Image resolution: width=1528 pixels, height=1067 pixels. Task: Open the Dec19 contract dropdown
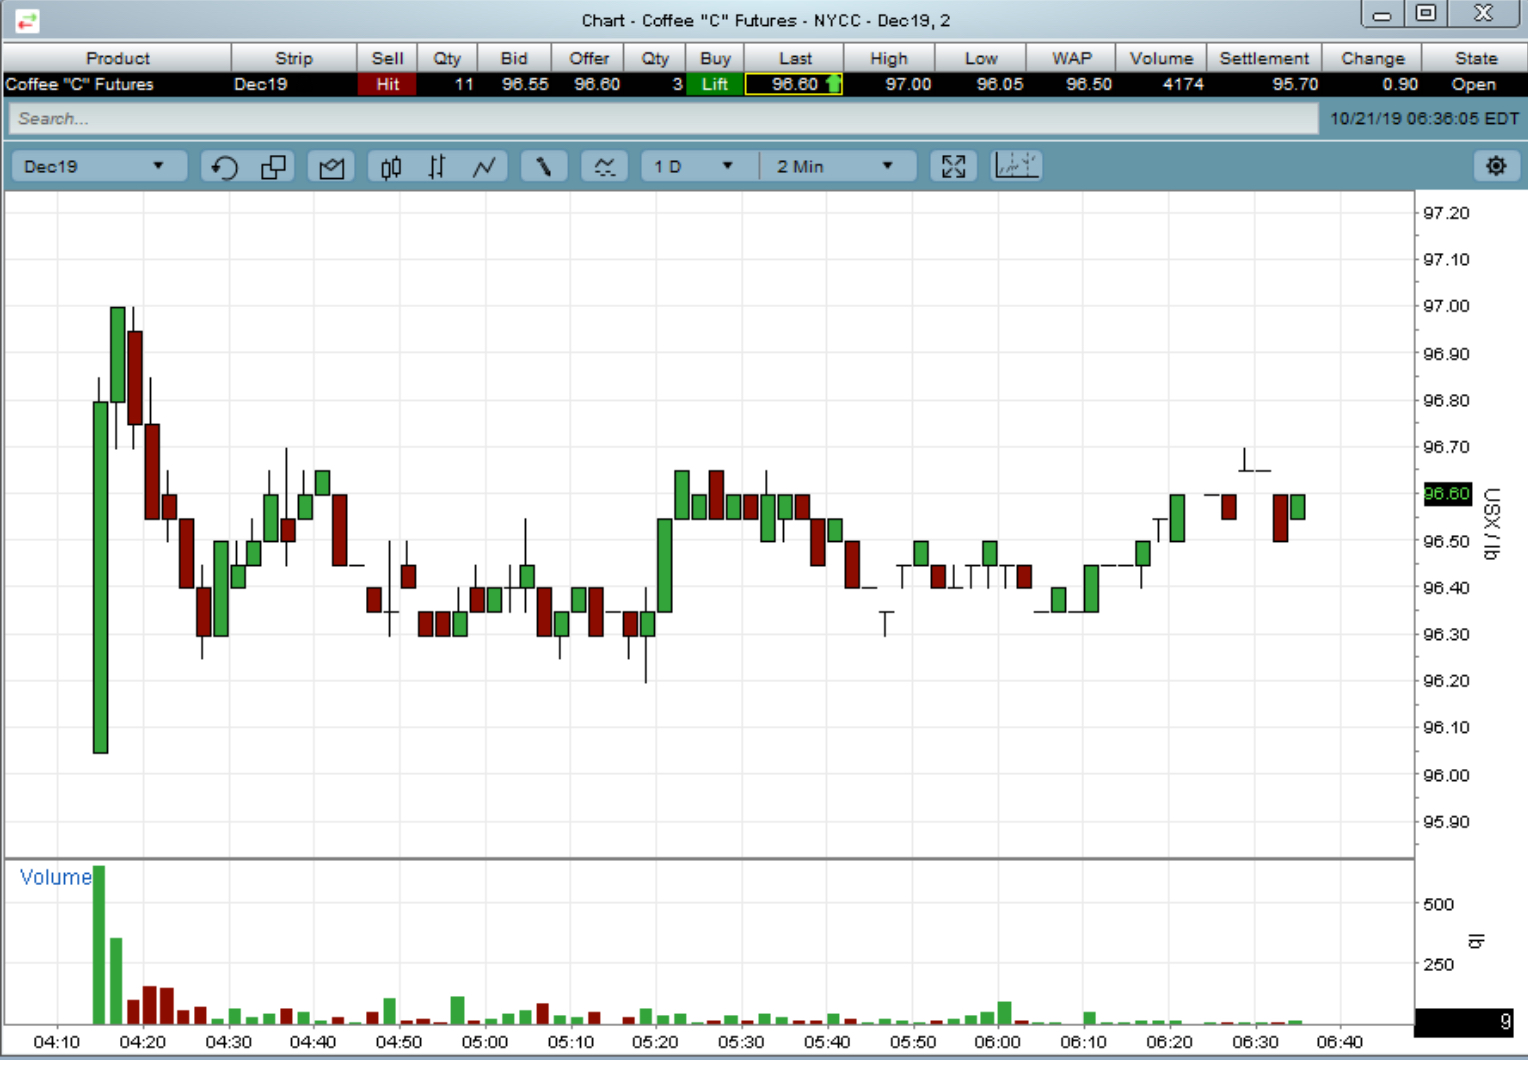pos(98,167)
